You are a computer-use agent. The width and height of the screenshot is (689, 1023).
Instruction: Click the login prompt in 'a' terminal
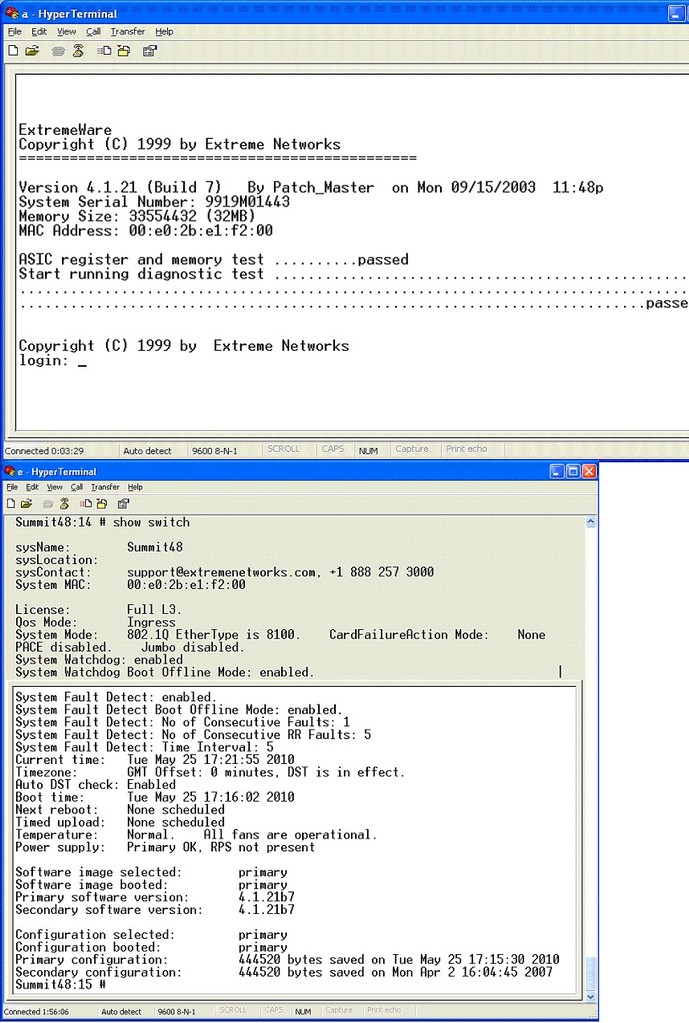pos(43,361)
